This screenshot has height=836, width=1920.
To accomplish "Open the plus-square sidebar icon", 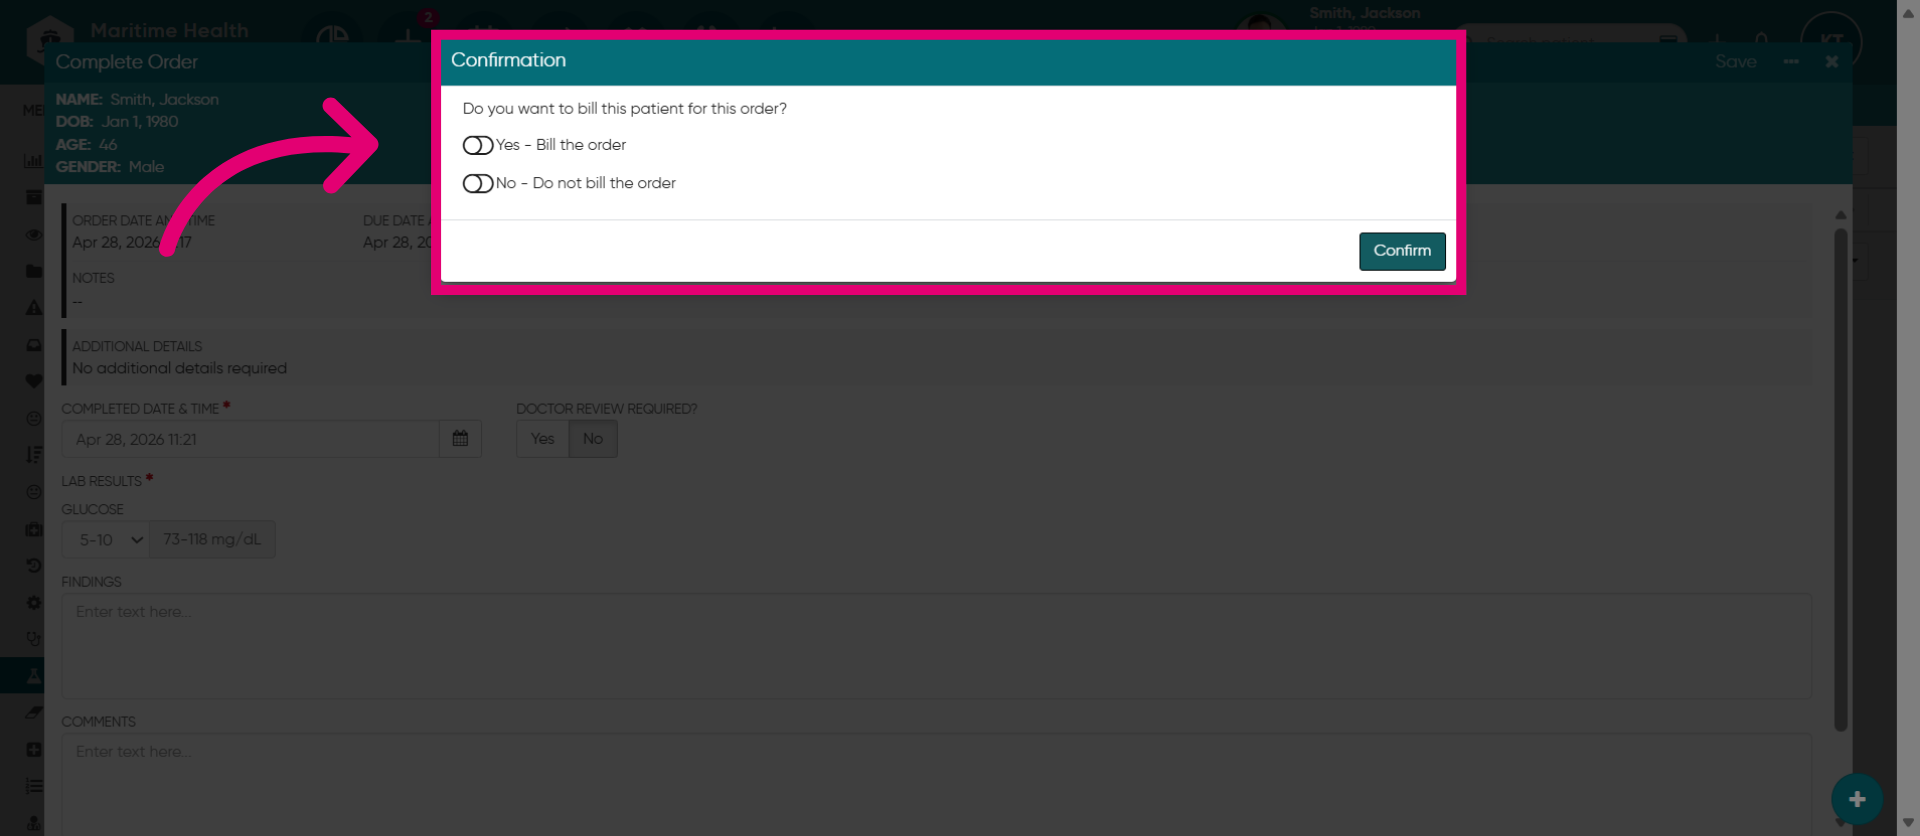I will pos(33,749).
